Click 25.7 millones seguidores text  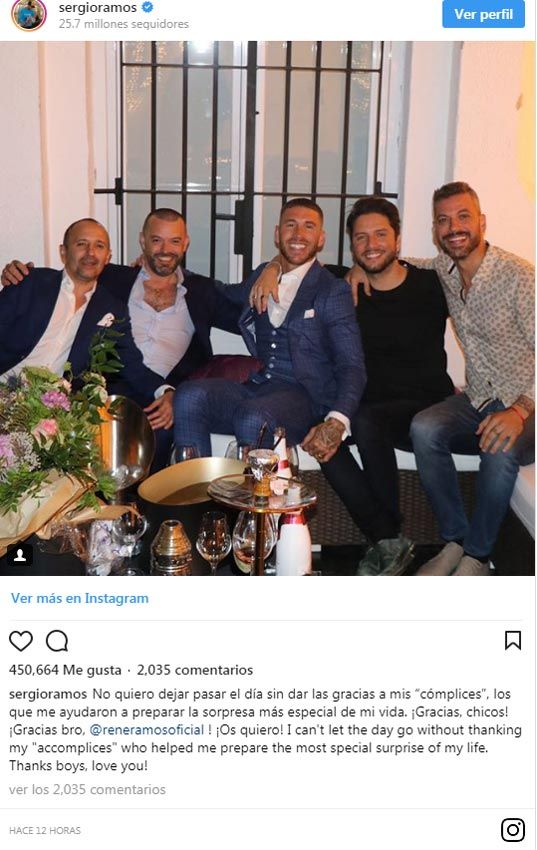point(124,24)
